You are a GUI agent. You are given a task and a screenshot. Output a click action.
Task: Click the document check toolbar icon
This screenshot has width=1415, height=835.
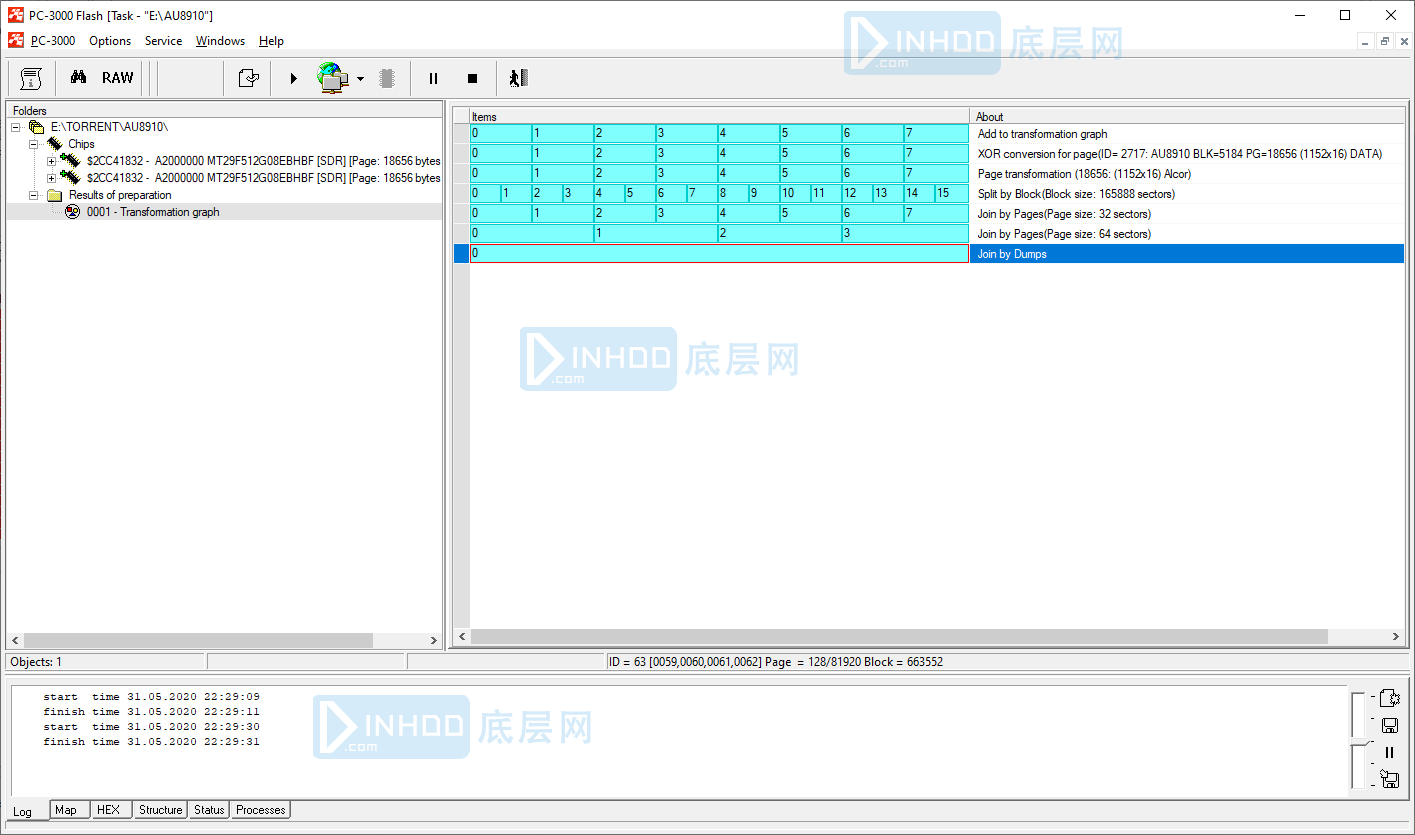click(x=248, y=78)
